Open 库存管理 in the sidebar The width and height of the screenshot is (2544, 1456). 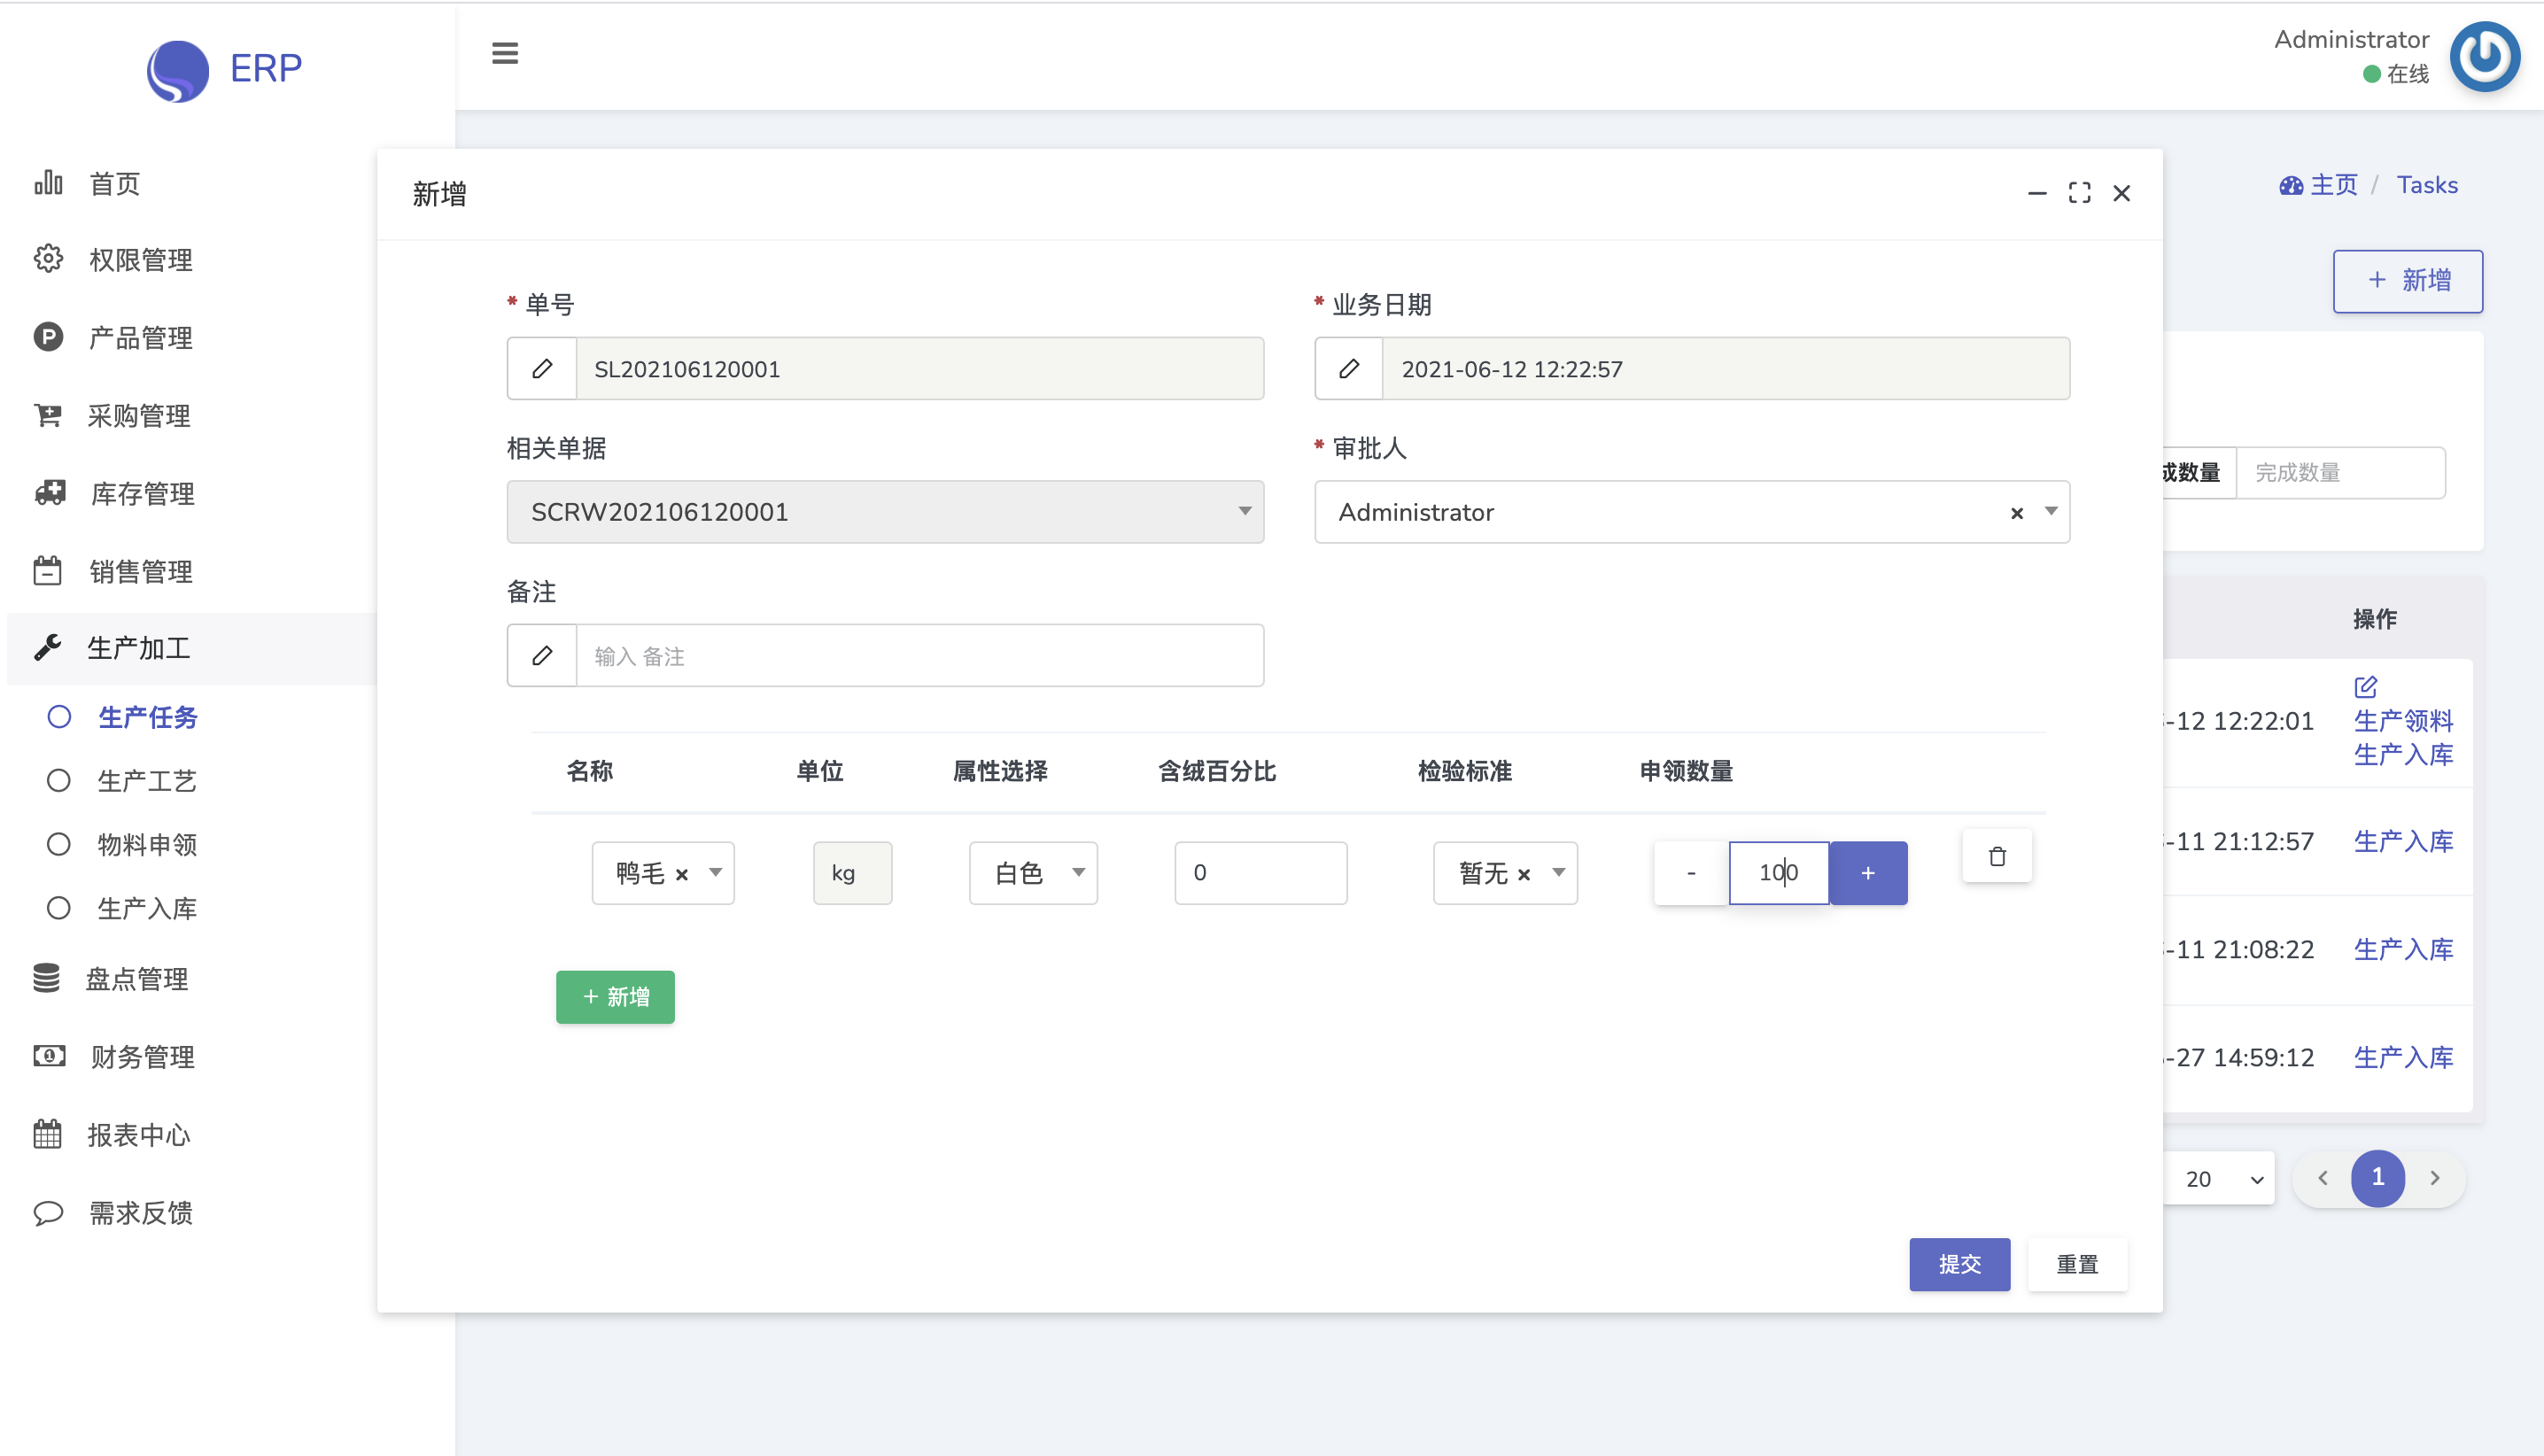(x=142, y=494)
